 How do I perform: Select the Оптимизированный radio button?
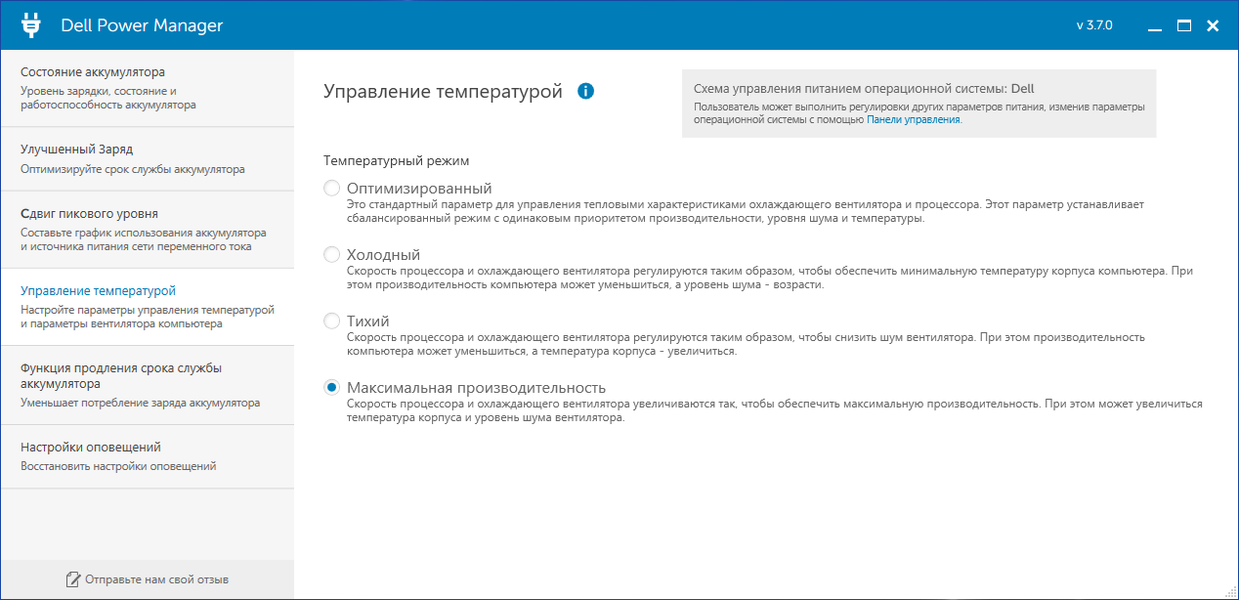click(x=332, y=188)
